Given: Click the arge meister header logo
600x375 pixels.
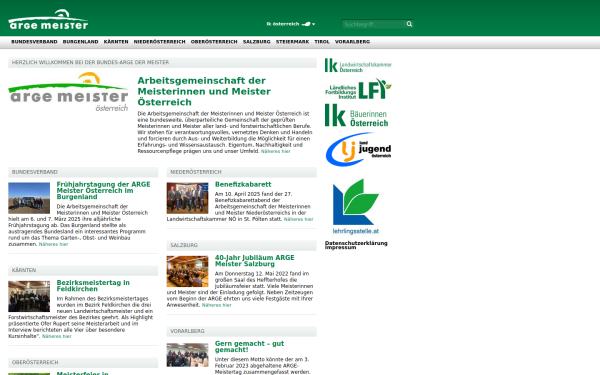Looking at the screenshot, I should click(48, 20).
